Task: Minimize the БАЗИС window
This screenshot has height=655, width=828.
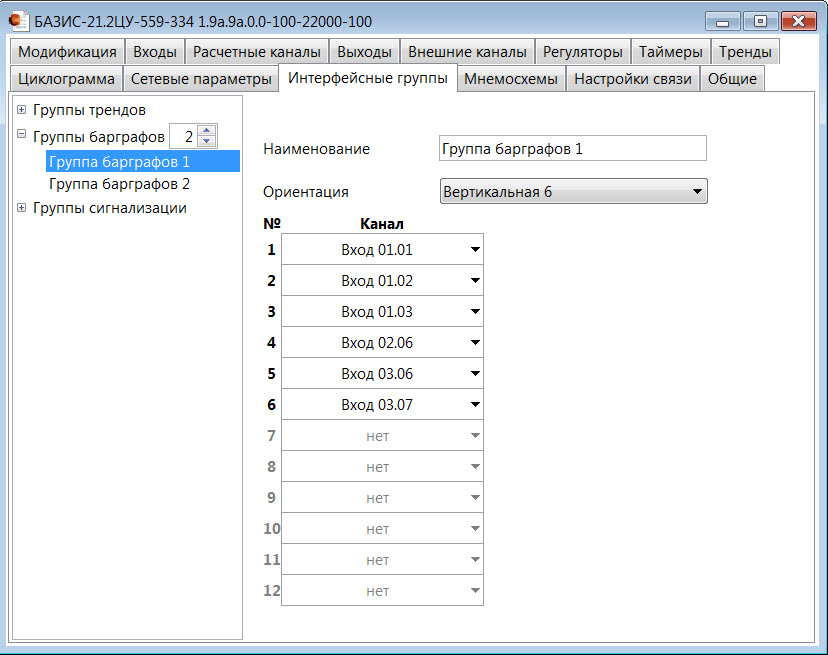Action: (x=722, y=22)
